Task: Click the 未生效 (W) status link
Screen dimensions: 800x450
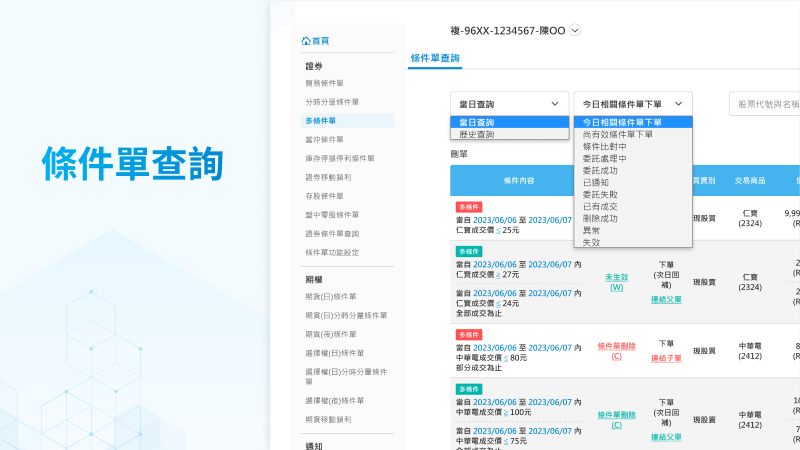Action: click(x=616, y=282)
